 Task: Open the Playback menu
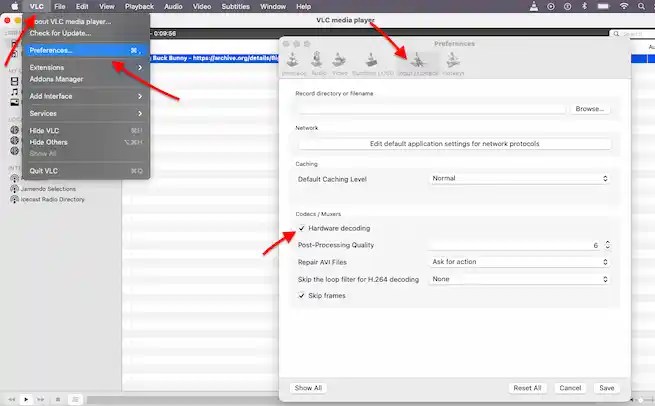coord(139,6)
